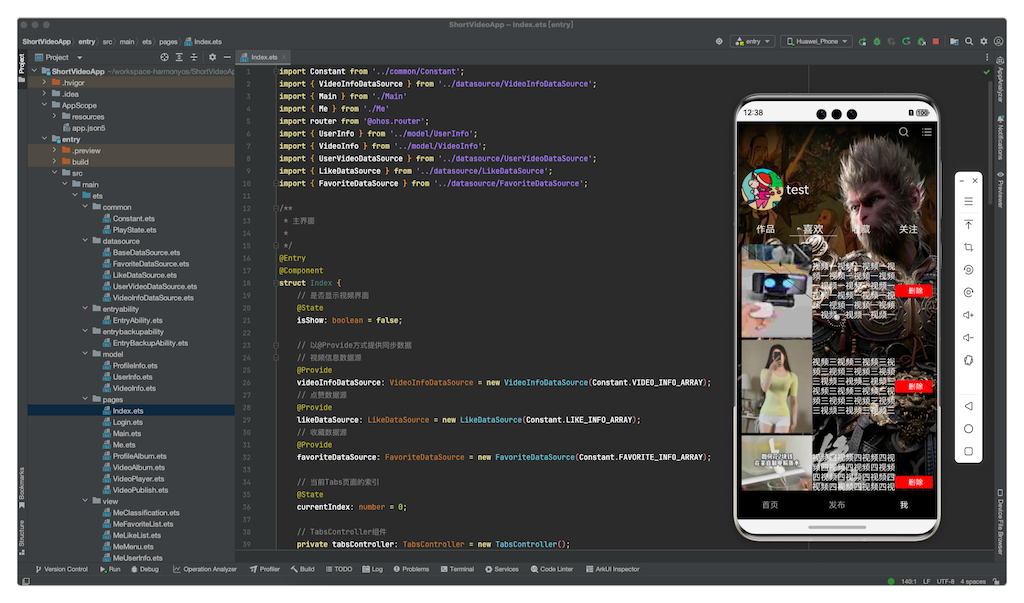The height and width of the screenshot is (603, 1024).
Task: Stop the running app with the red square
Action: pyautogui.click(x=935, y=41)
